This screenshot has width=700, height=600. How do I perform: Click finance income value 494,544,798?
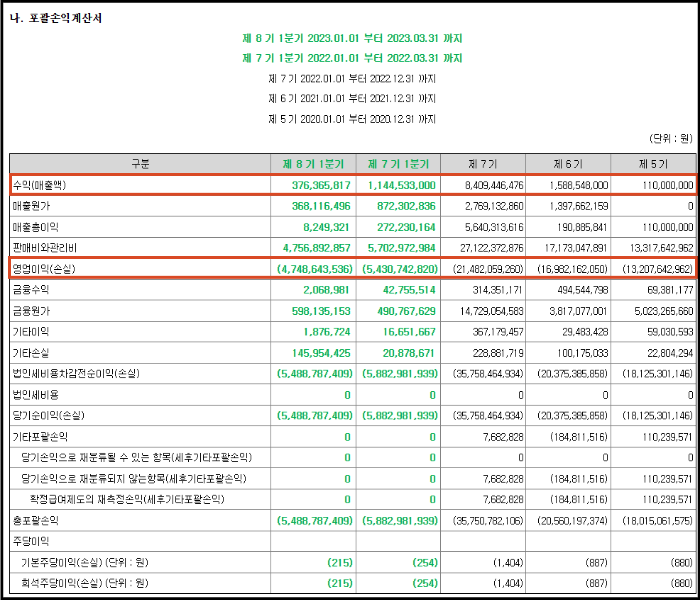click(583, 290)
